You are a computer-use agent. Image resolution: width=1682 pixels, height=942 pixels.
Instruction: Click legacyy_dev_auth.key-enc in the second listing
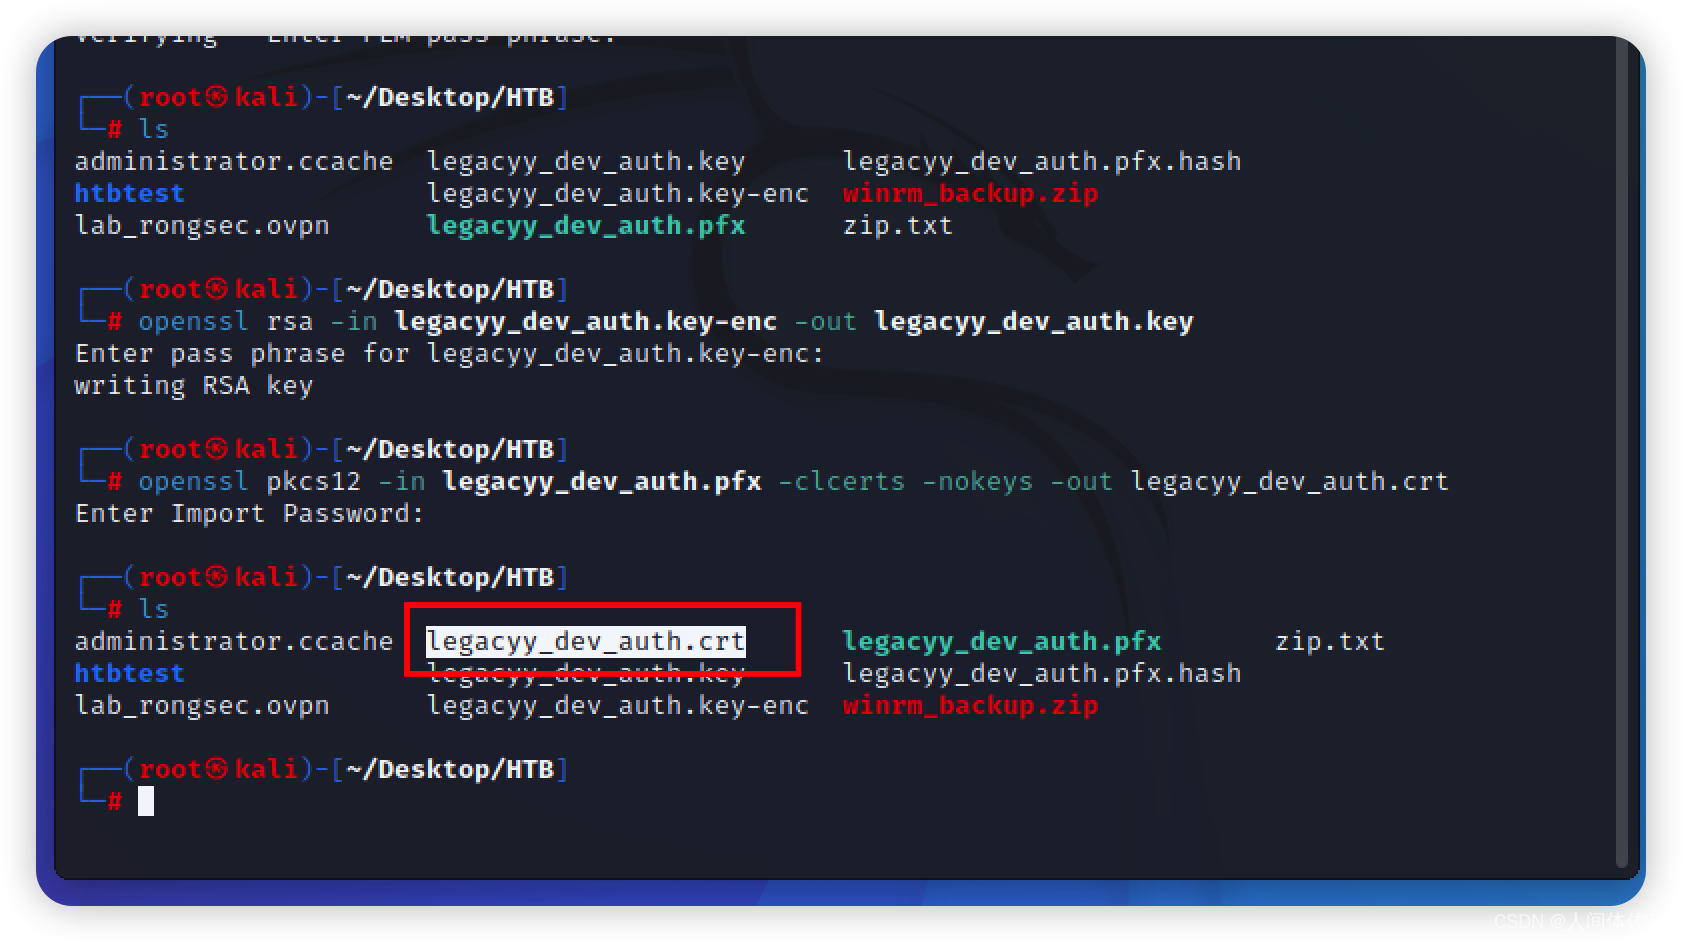click(618, 706)
